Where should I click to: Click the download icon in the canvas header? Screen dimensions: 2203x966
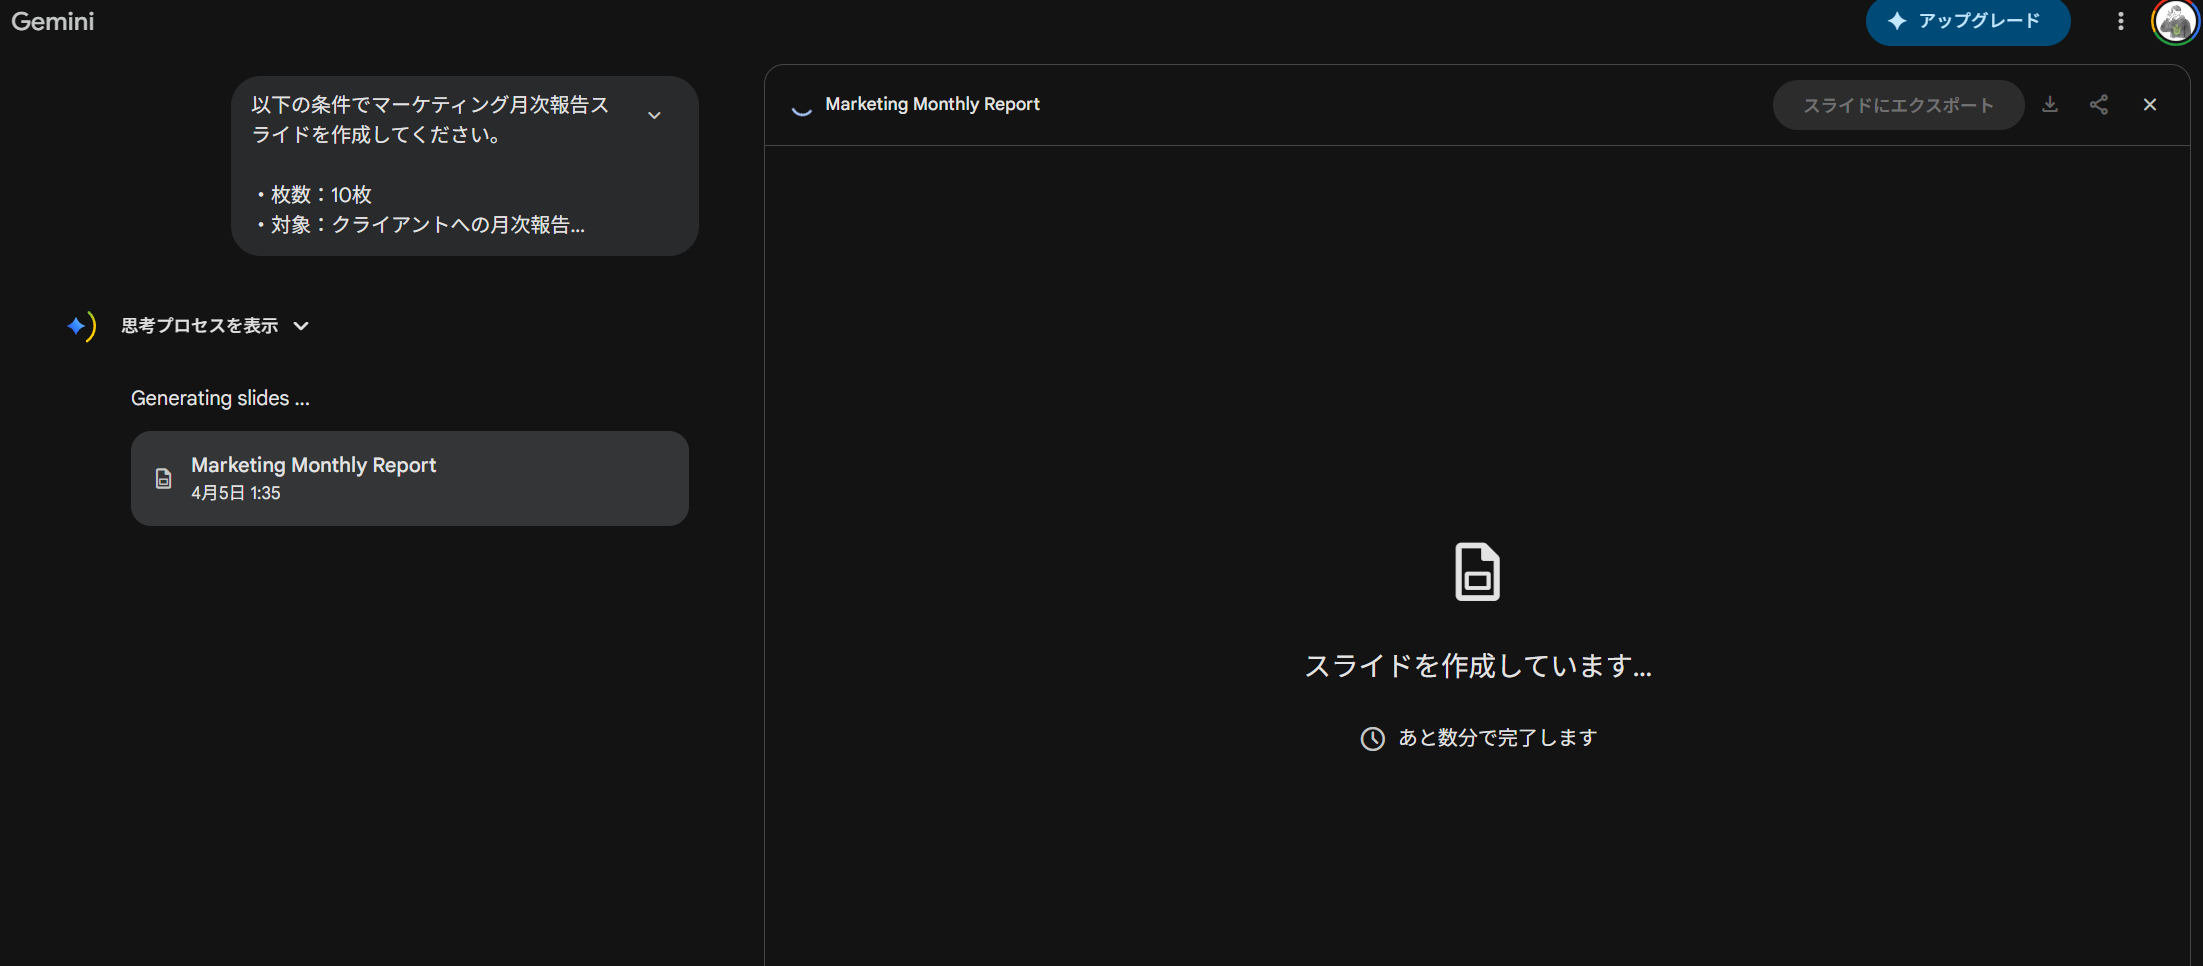coord(2049,104)
